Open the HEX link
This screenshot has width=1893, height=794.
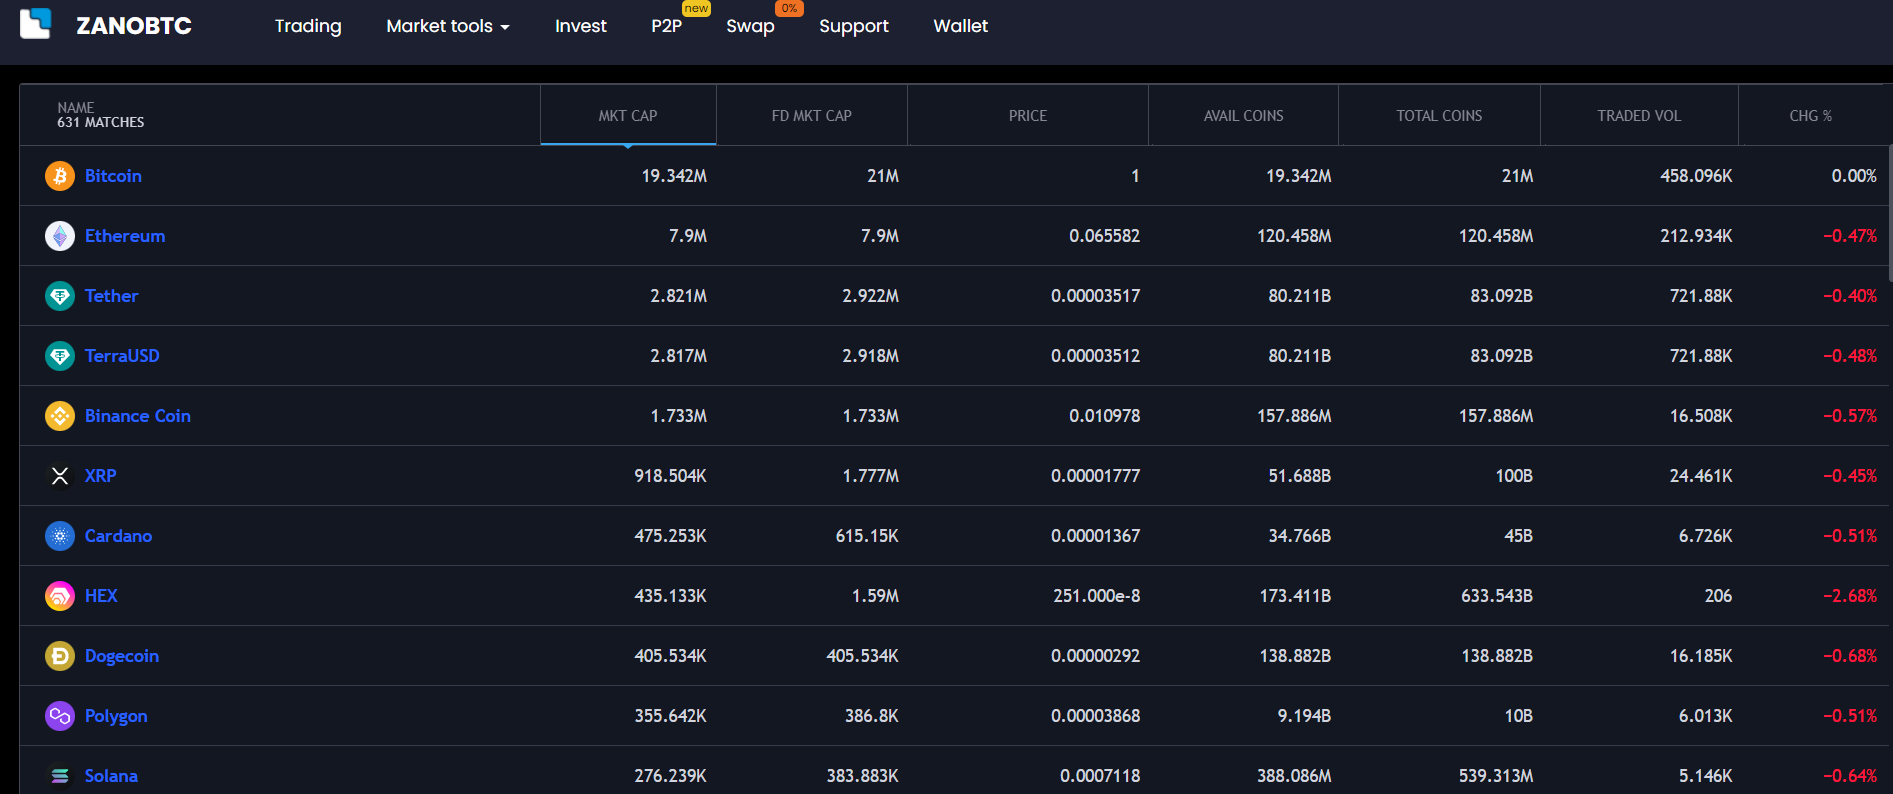coord(101,596)
